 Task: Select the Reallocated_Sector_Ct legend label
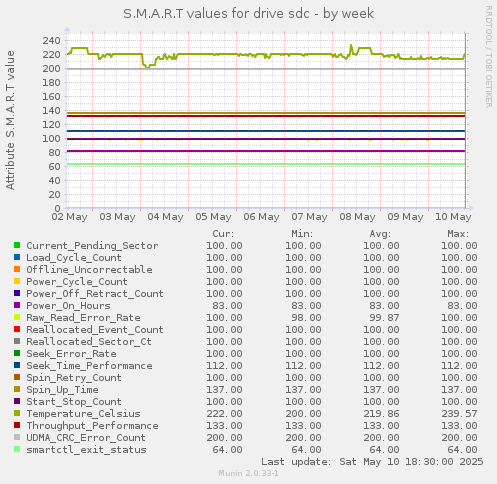pyautogui.click(x=89, y=342)
